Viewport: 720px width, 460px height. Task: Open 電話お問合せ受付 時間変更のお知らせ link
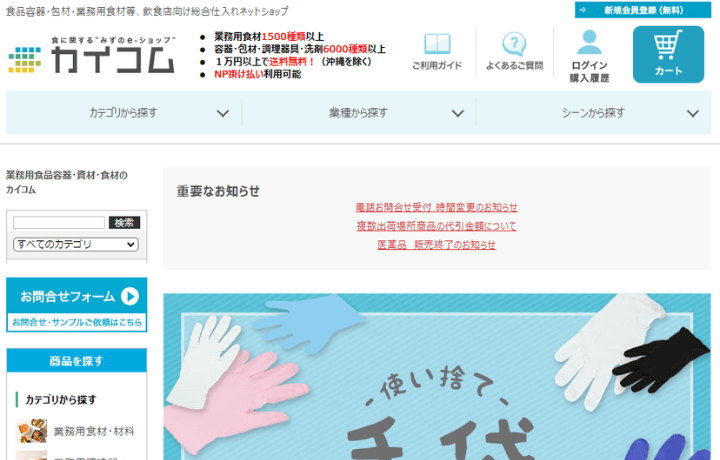click(x=437, y=208)
